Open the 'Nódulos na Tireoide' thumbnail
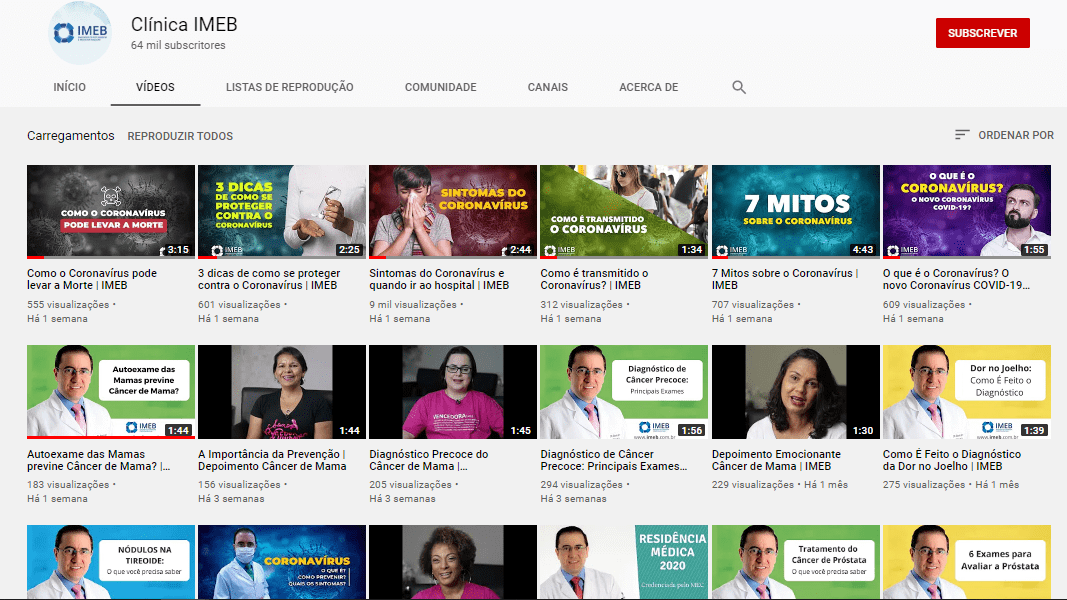1067x600 pixels. click(111, 562)
